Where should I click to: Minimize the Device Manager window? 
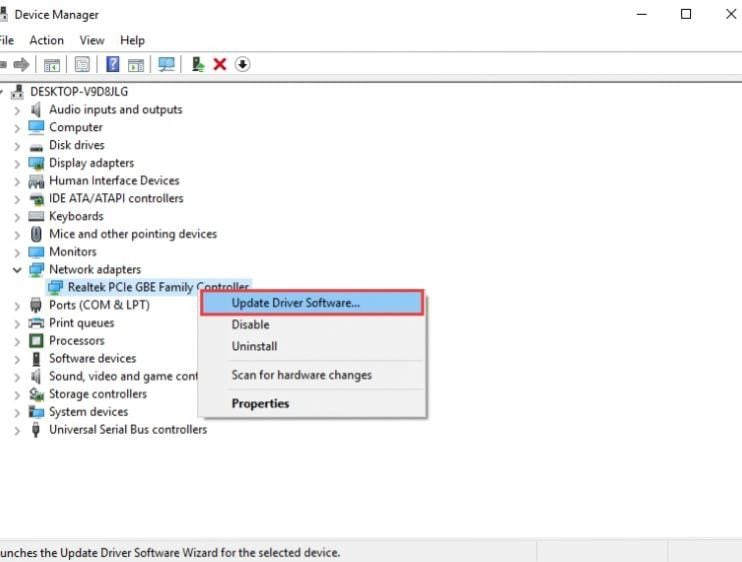[x=642, y=14]
